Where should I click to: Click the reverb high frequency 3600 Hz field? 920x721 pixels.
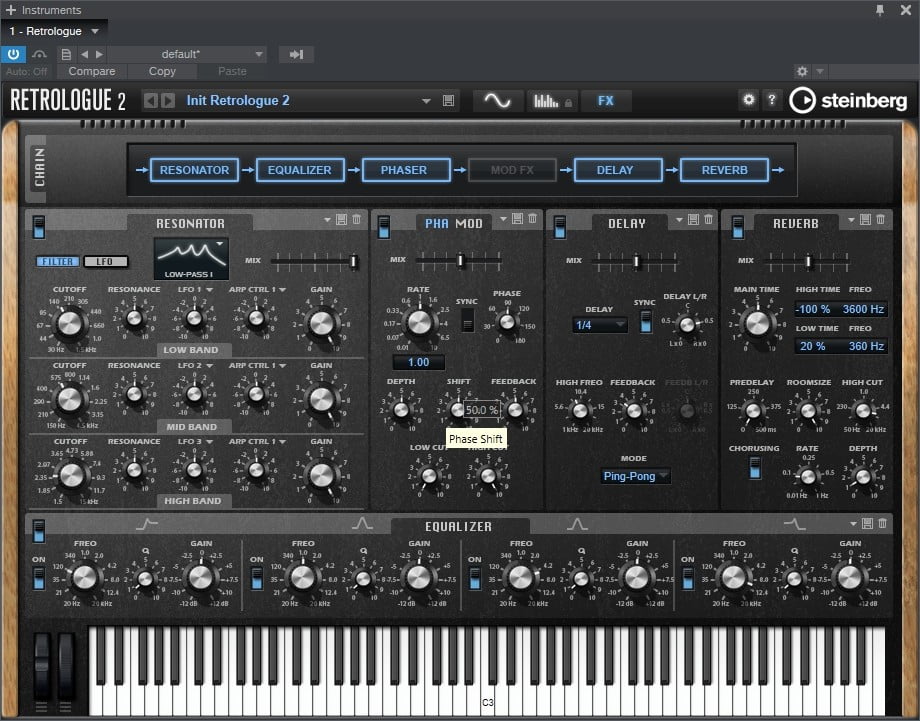click(863, 309)
